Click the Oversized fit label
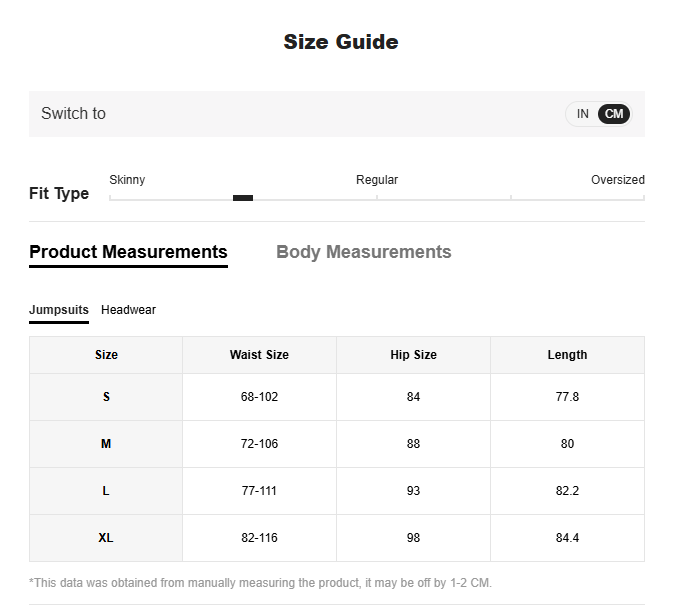 617,180
